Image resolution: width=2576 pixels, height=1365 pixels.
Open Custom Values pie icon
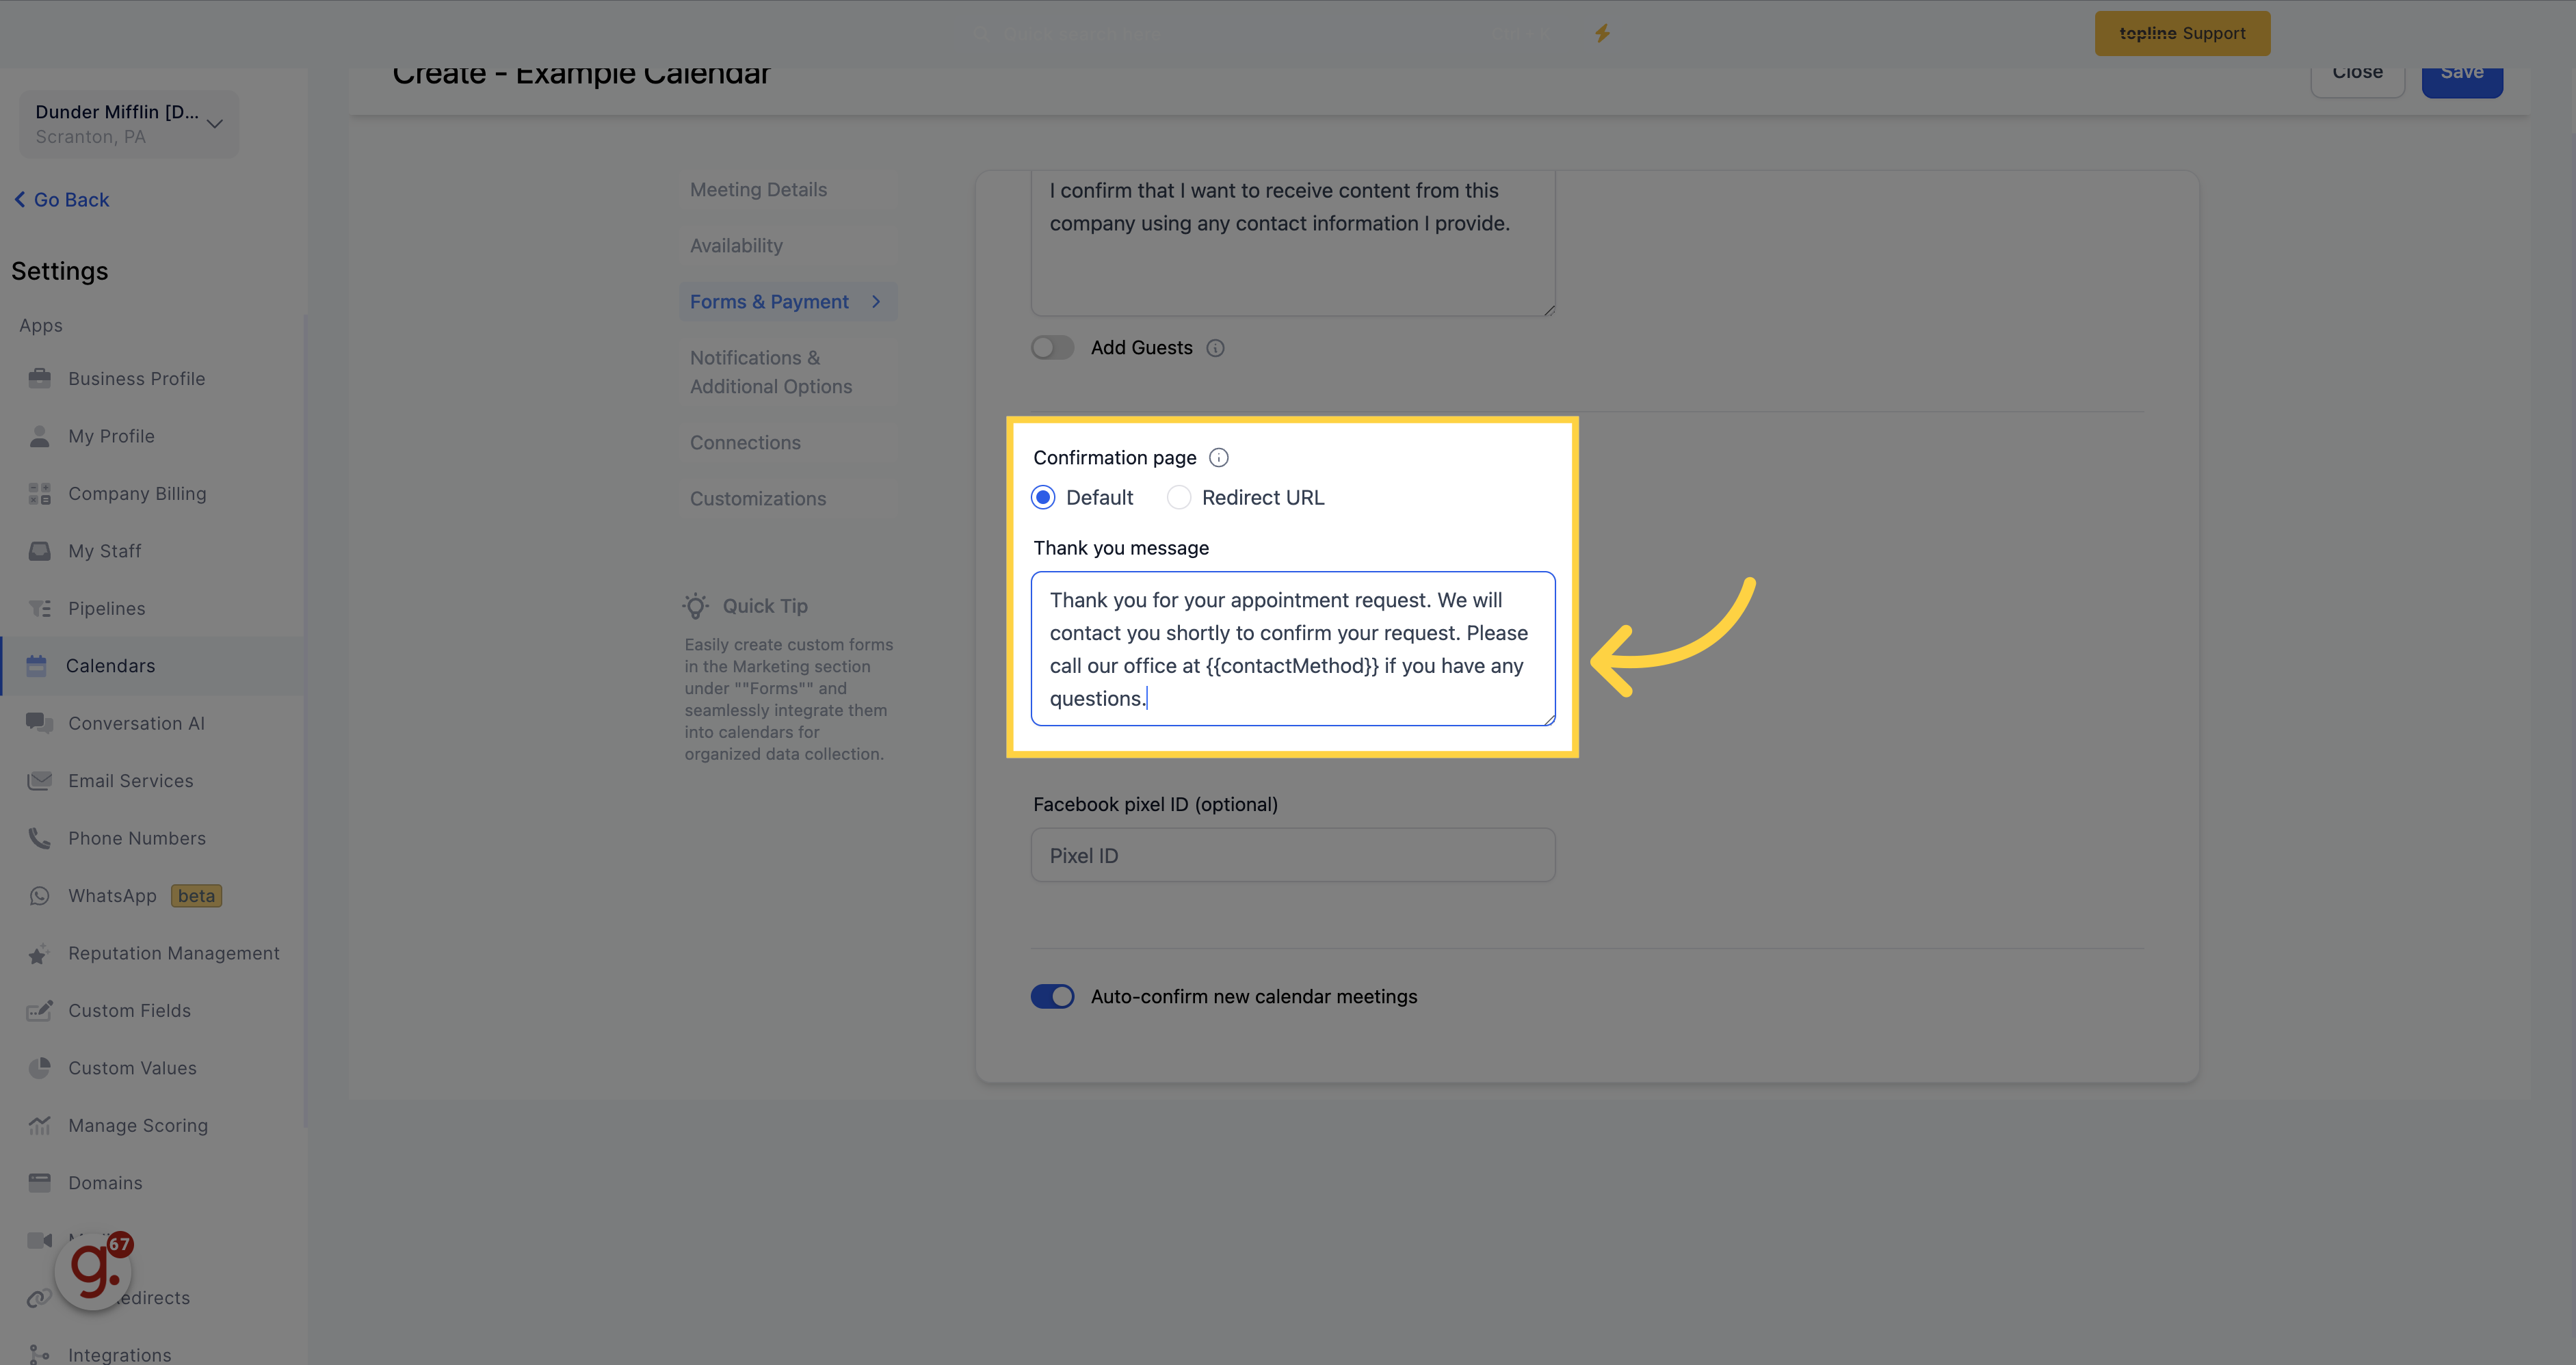[39, 1068]
